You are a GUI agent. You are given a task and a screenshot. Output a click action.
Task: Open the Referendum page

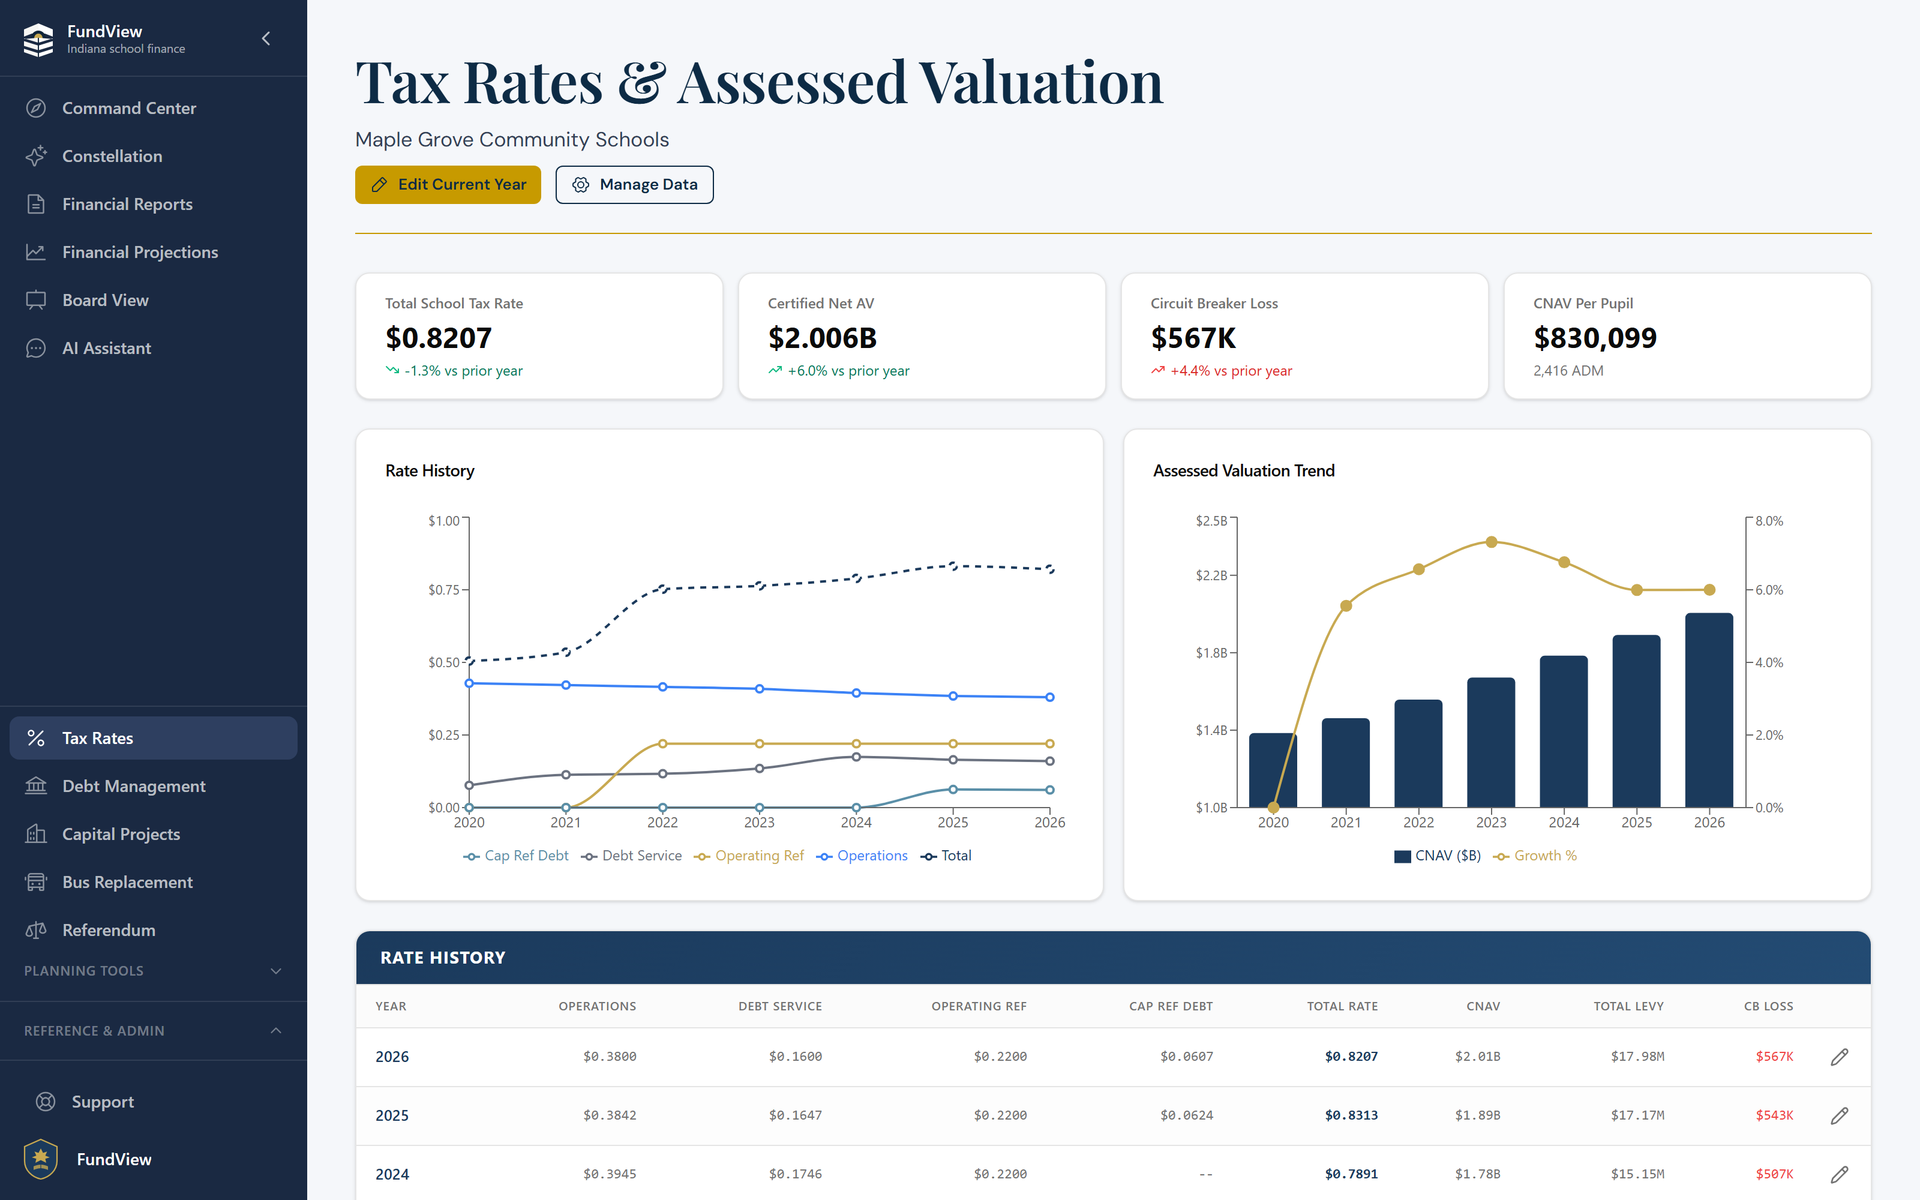pyautogui.click(x=153, y=930)
